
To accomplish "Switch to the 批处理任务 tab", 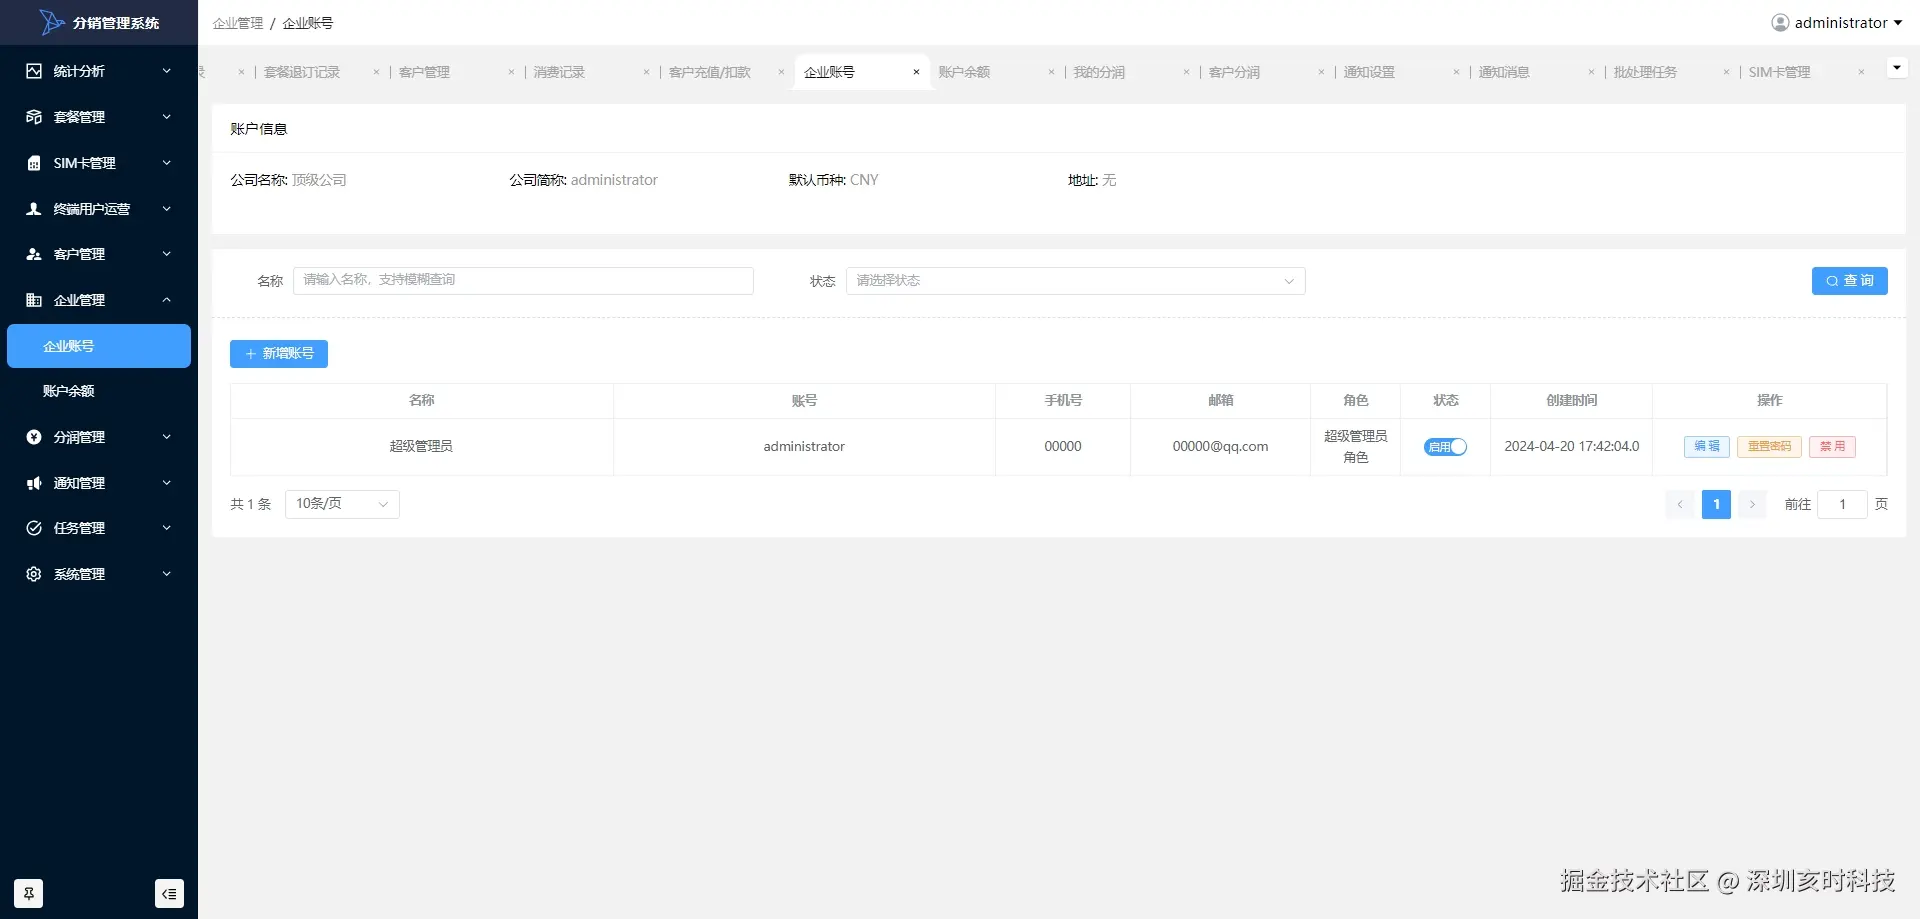I will coord(1645,72).
